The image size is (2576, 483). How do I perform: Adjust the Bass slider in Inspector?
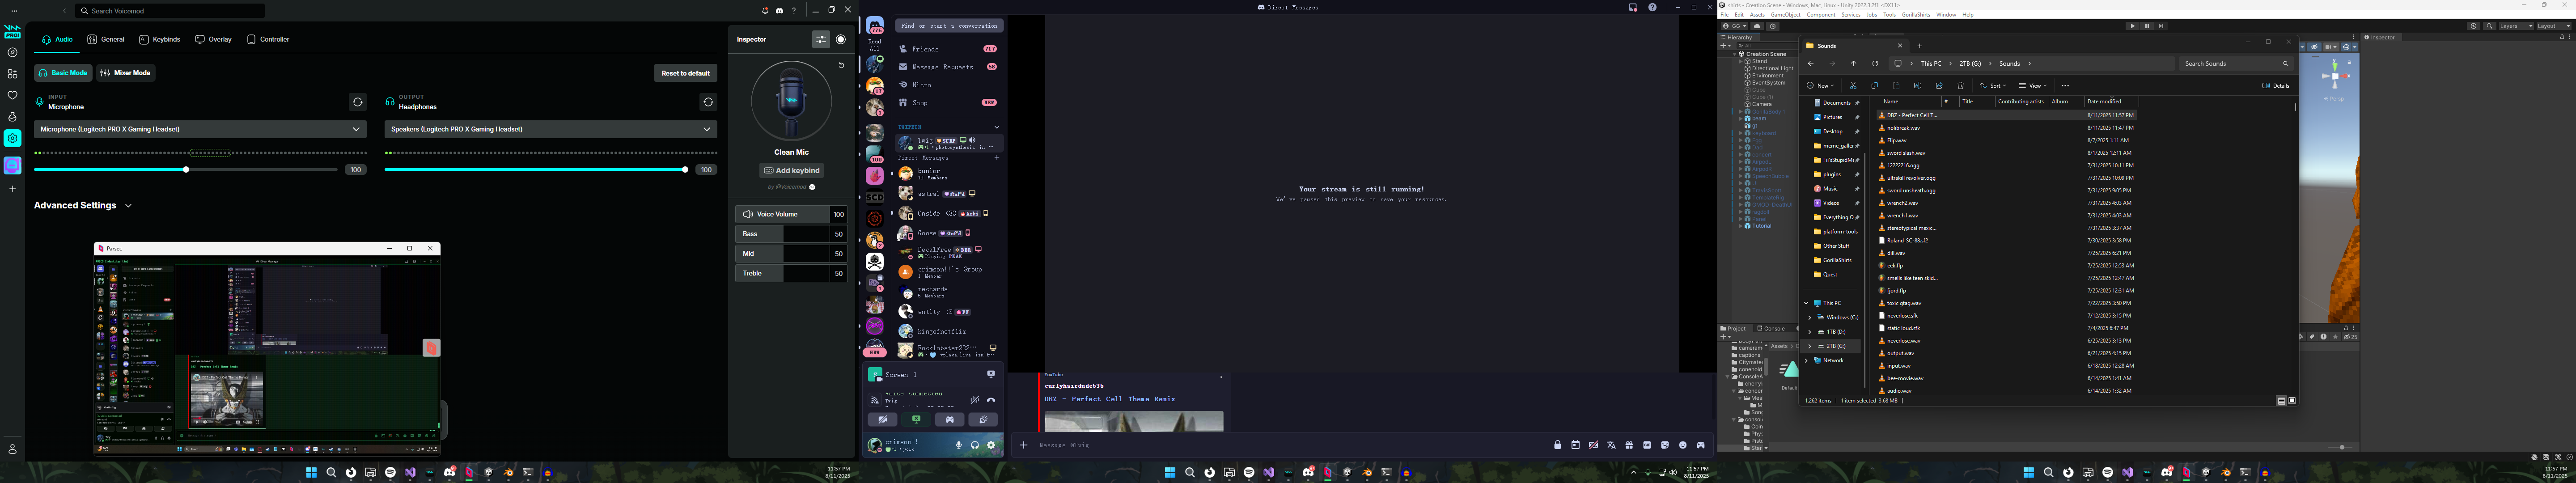pos(791,234)
